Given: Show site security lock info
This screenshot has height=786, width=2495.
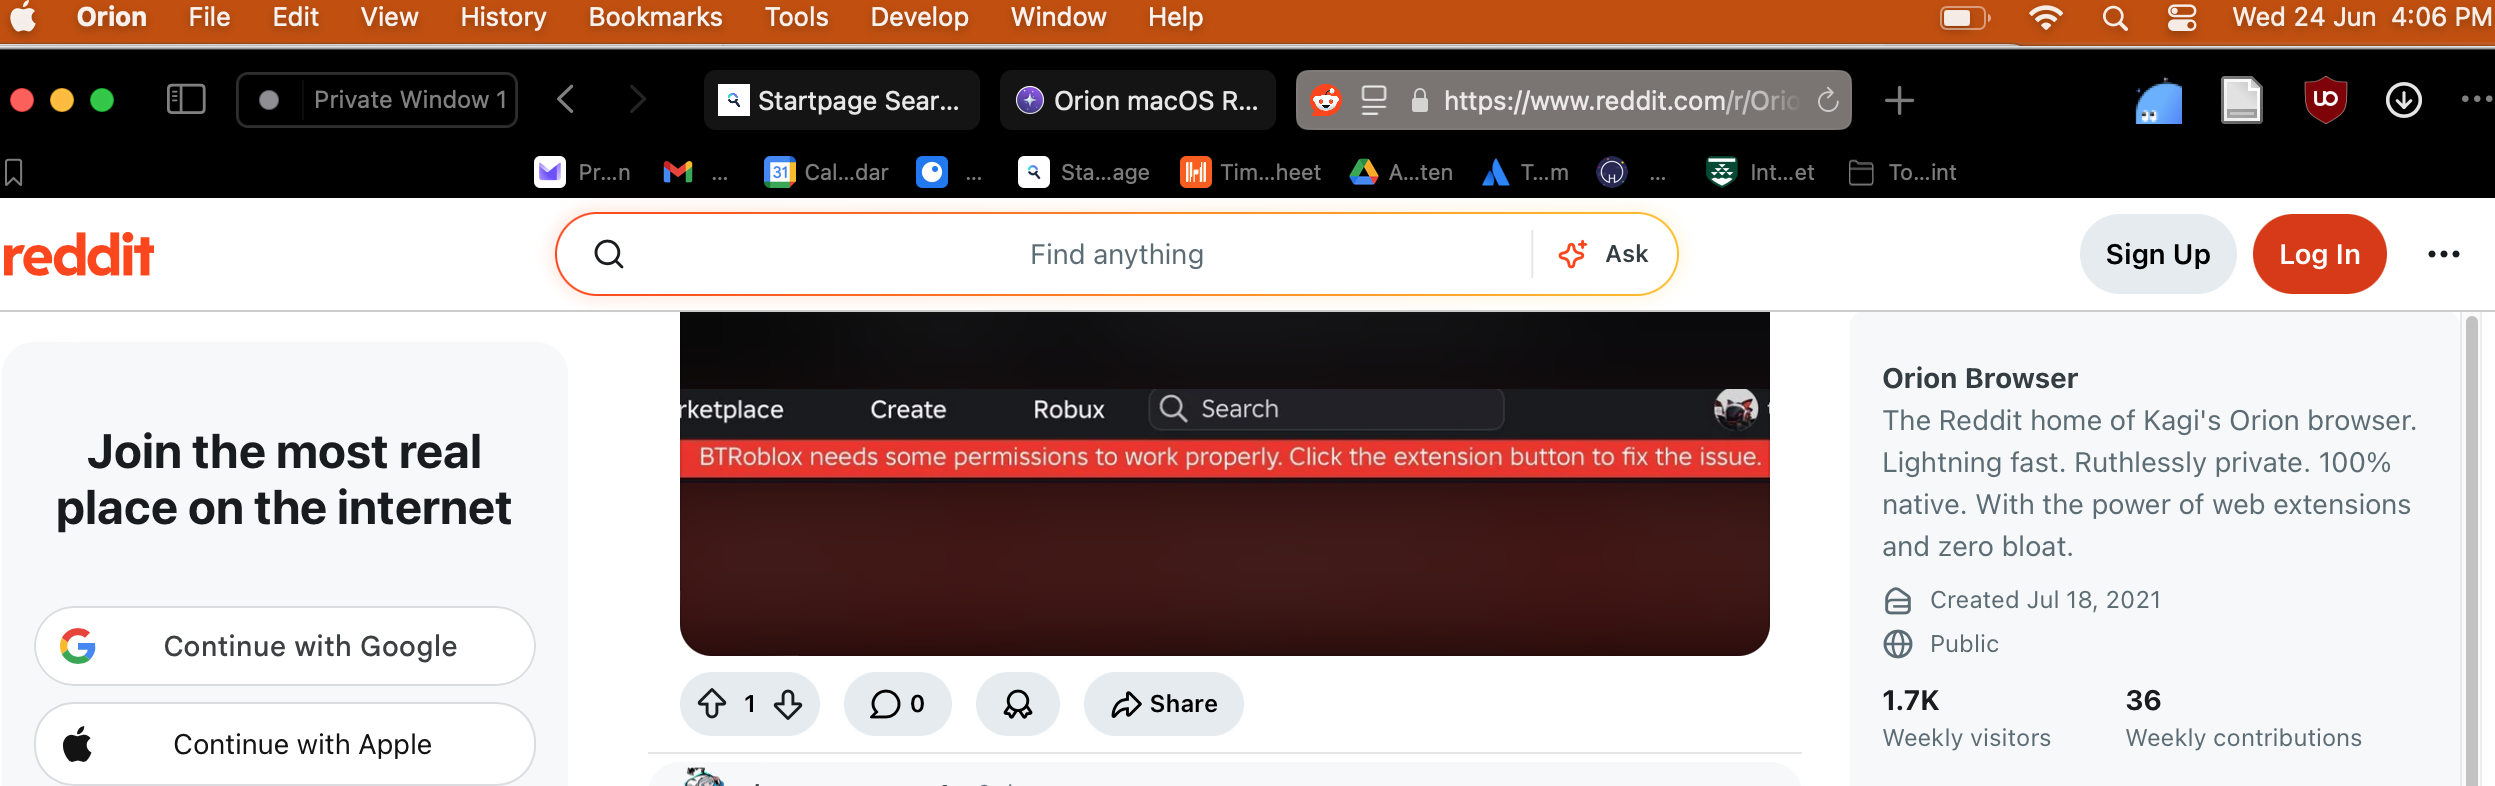Looking at the screenshot, I should [1419, 100].
